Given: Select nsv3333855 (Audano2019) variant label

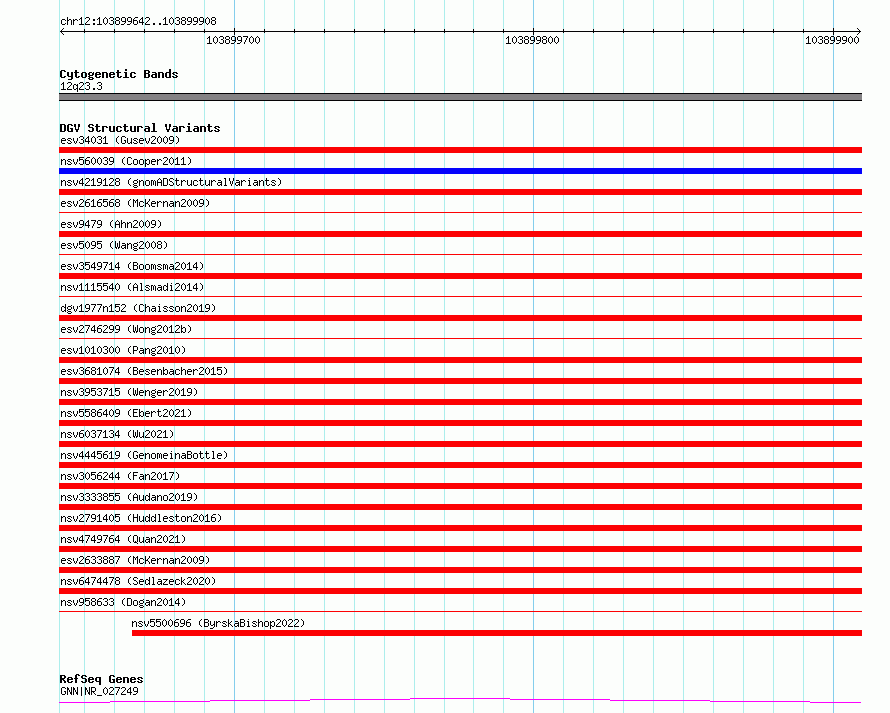Looking at the screenshot, I should click(129, 497).
